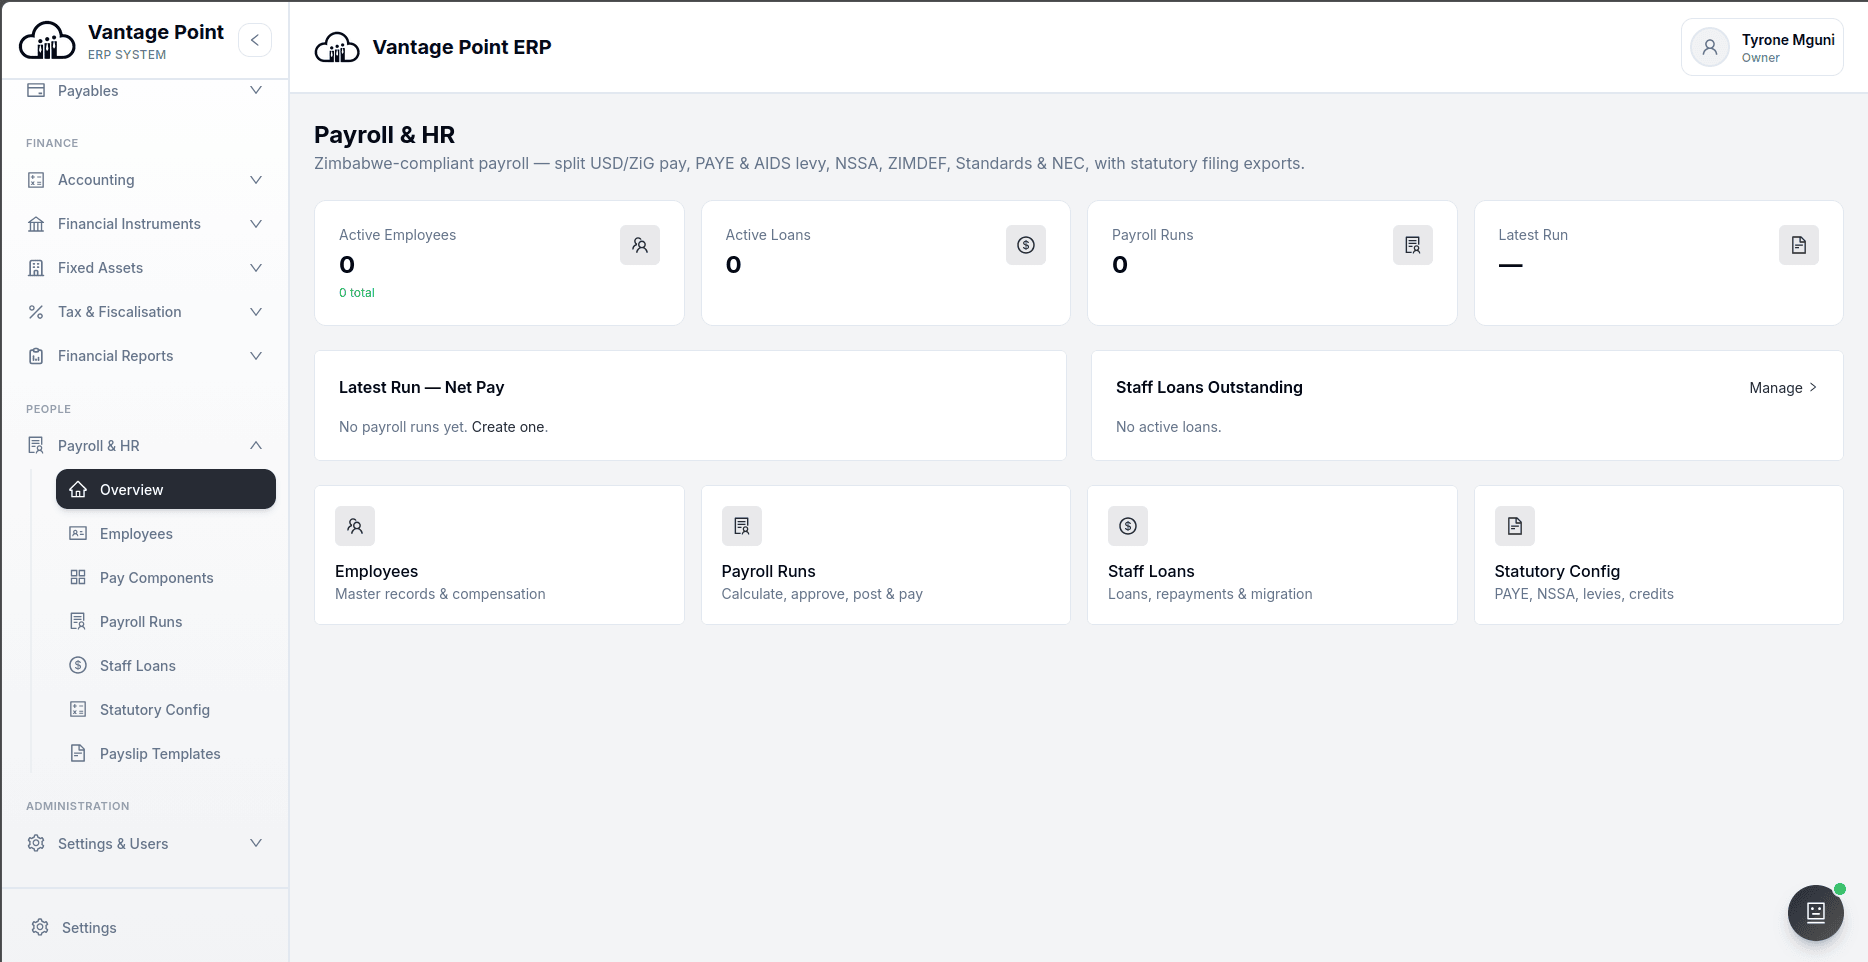1868x962 pixels.
Task: Expand the Tax & Fiscalisation section
Action: [x=145, y=312]
